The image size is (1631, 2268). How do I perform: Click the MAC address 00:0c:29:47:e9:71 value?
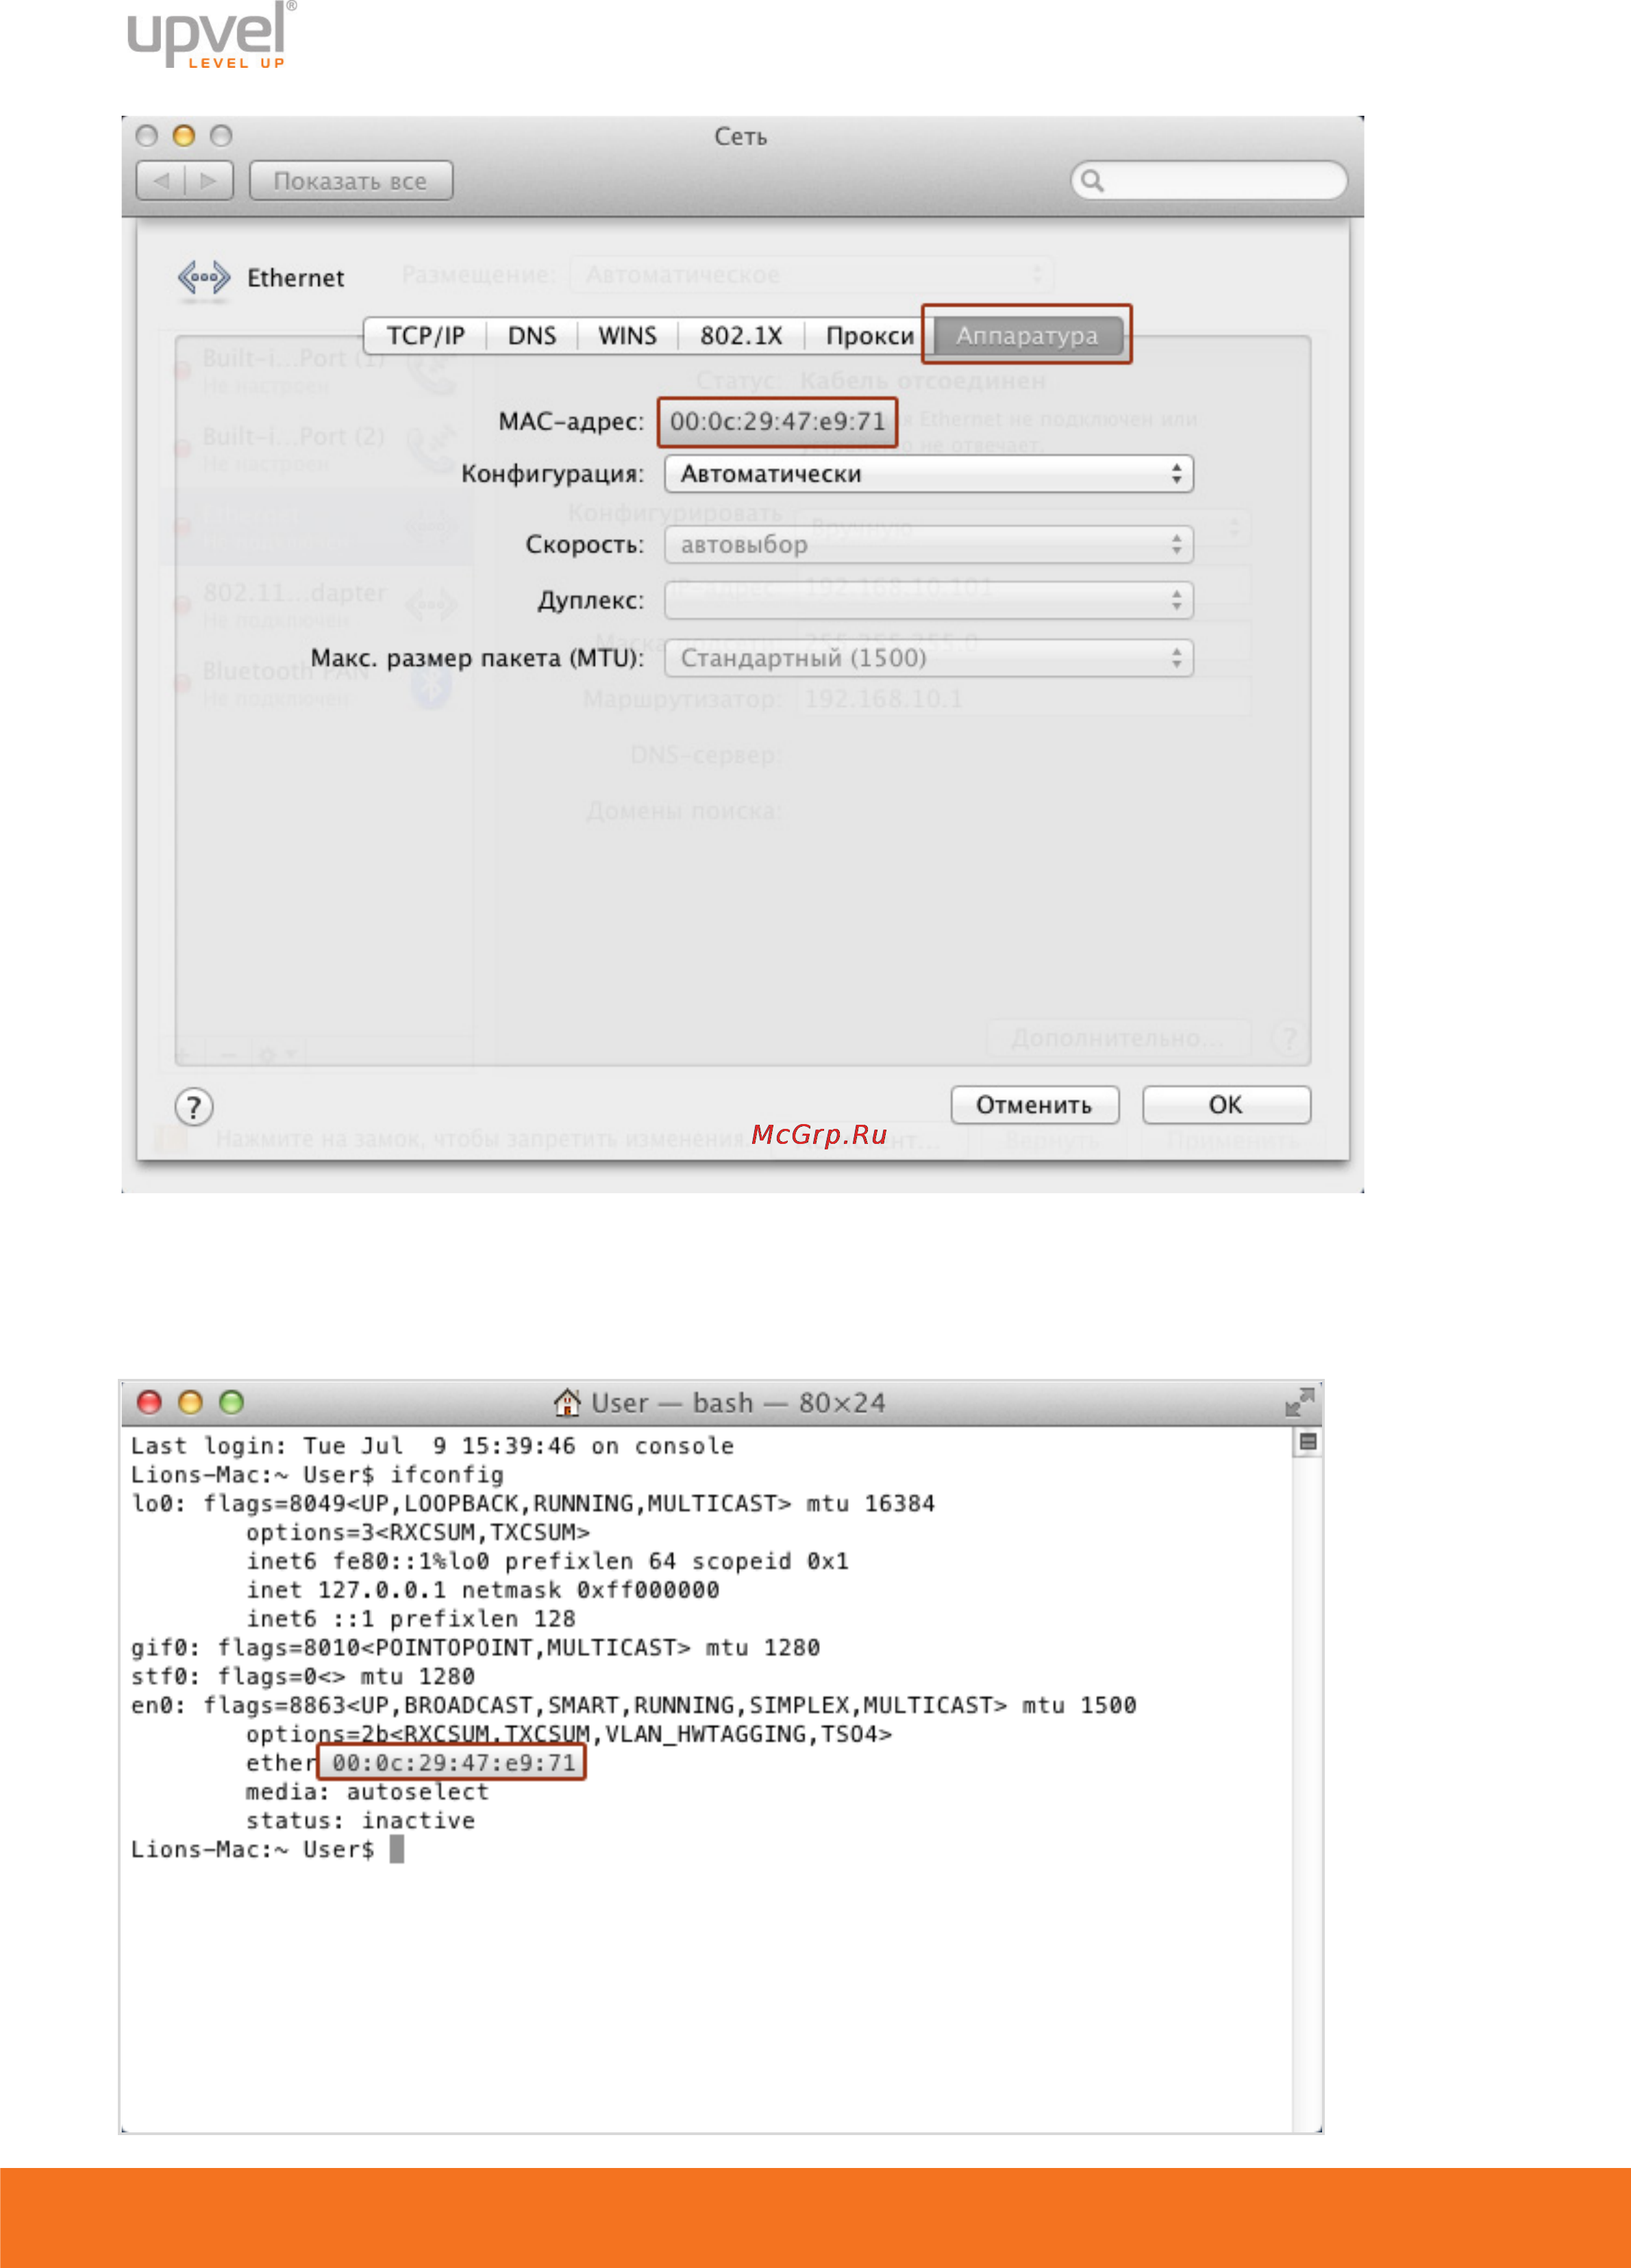pos(777,421)
